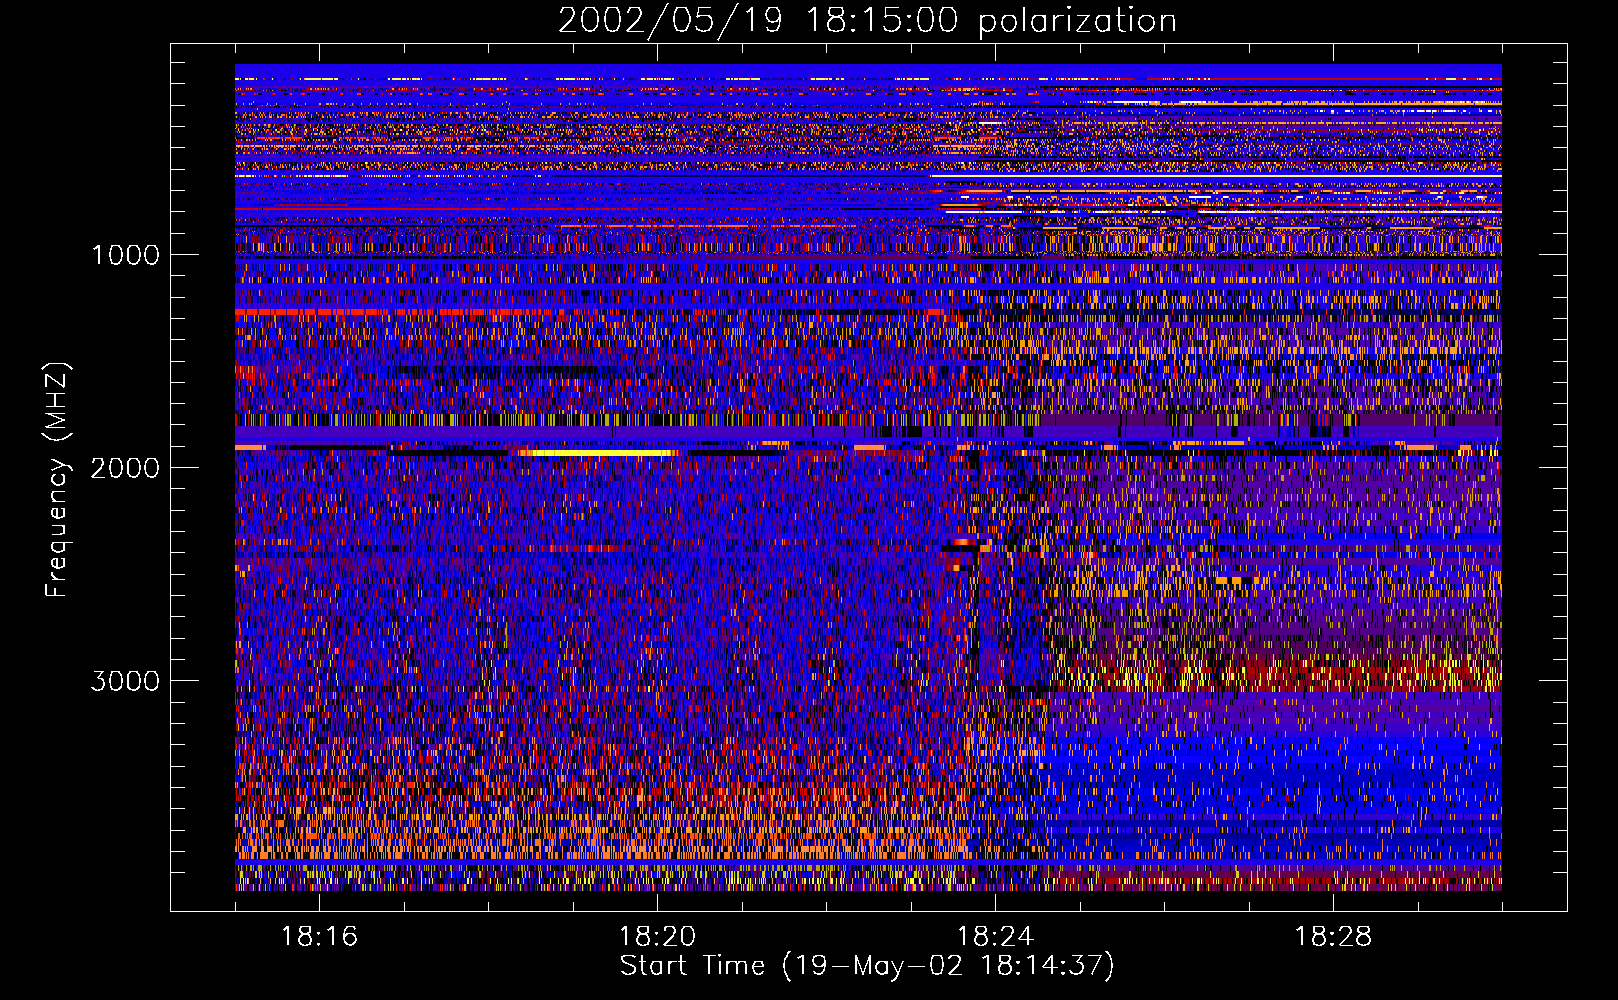Click the 1000 frequency tick label
1618x1000 pixels.
coord(125,255)
